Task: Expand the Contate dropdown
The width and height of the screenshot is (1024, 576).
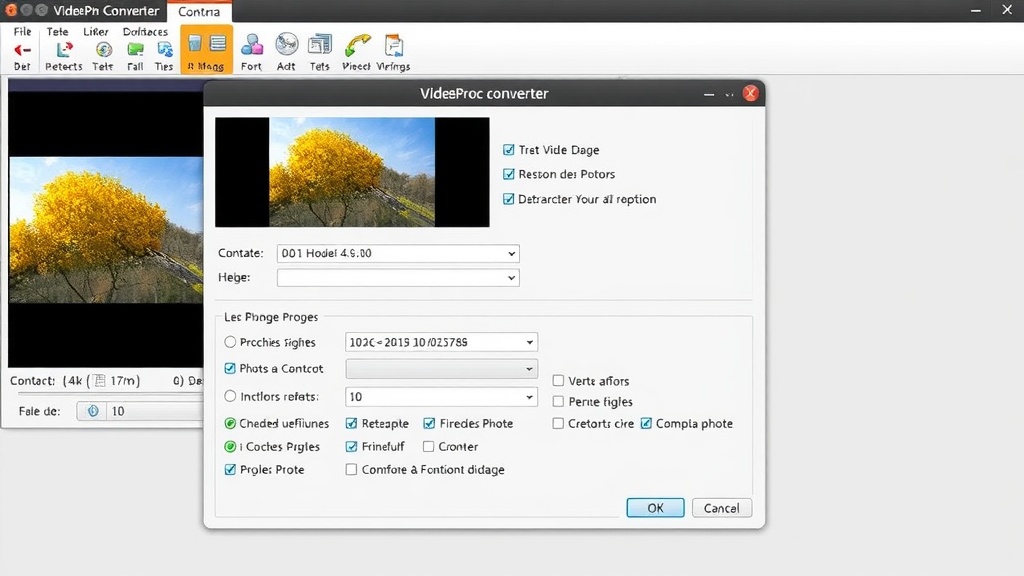Action: click(x=511, y=254)
